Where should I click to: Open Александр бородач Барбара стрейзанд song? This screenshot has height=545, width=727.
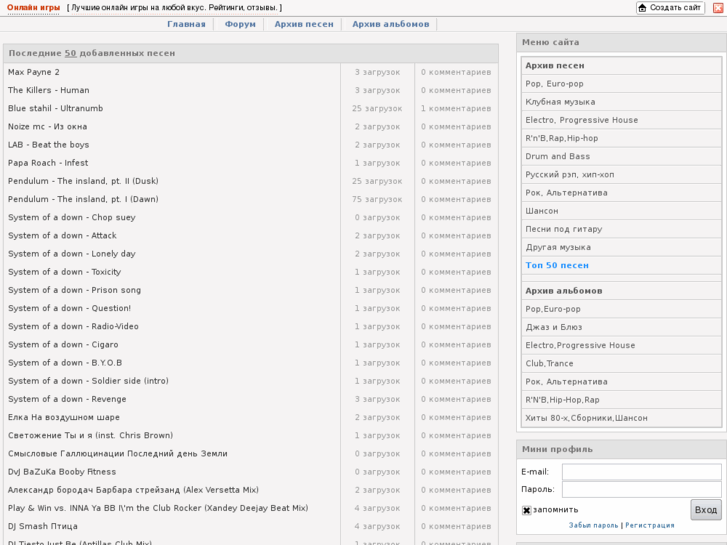[x=133, y=490]
